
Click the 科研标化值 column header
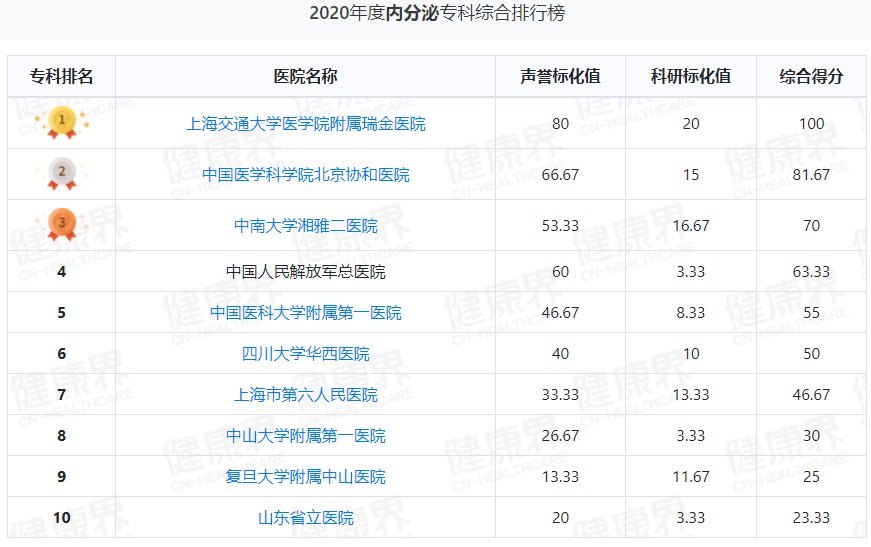[691, 76]
